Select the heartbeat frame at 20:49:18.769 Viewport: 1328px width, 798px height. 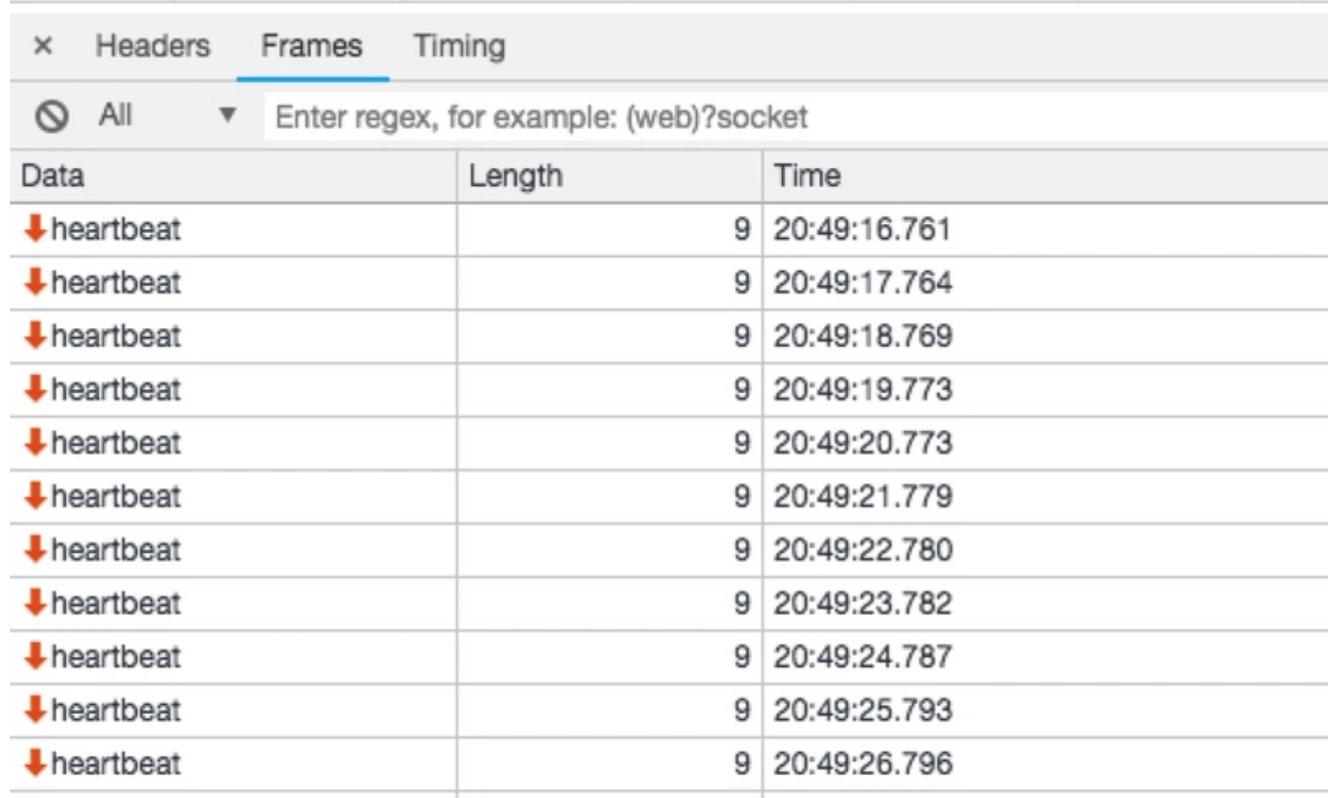click(116, 336)
